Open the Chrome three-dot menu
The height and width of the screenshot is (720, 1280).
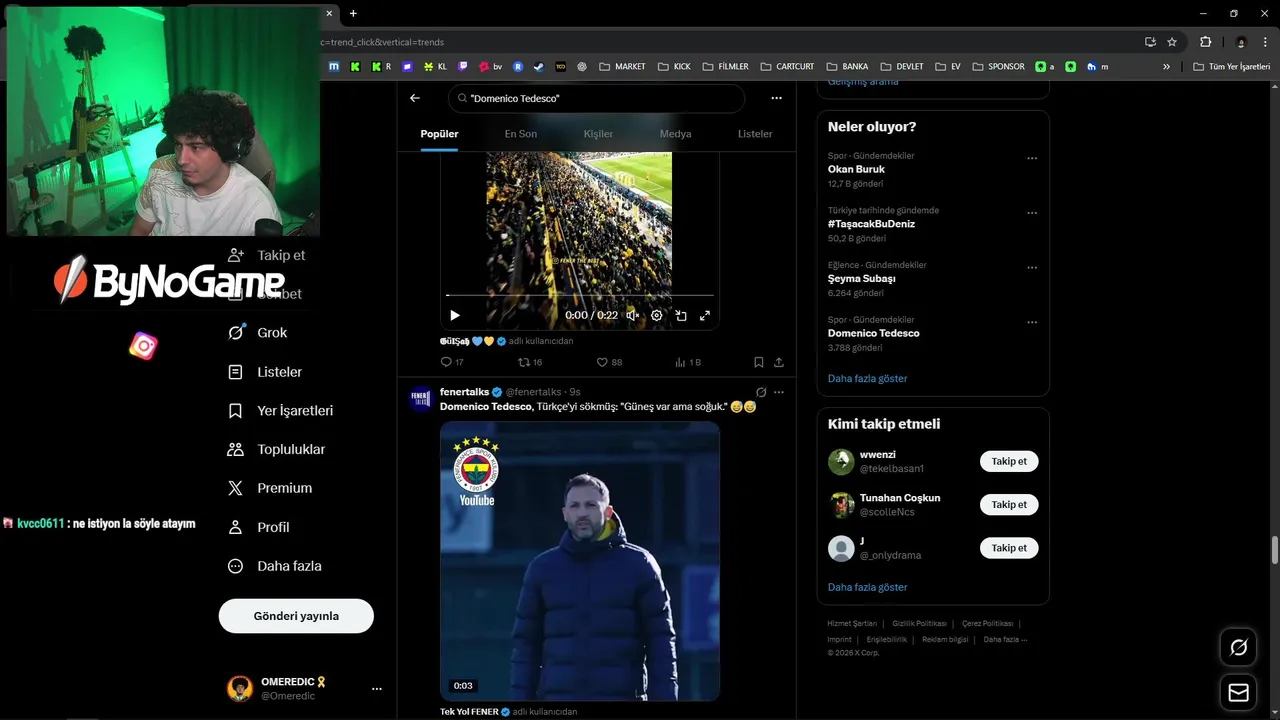point(1266,42)
